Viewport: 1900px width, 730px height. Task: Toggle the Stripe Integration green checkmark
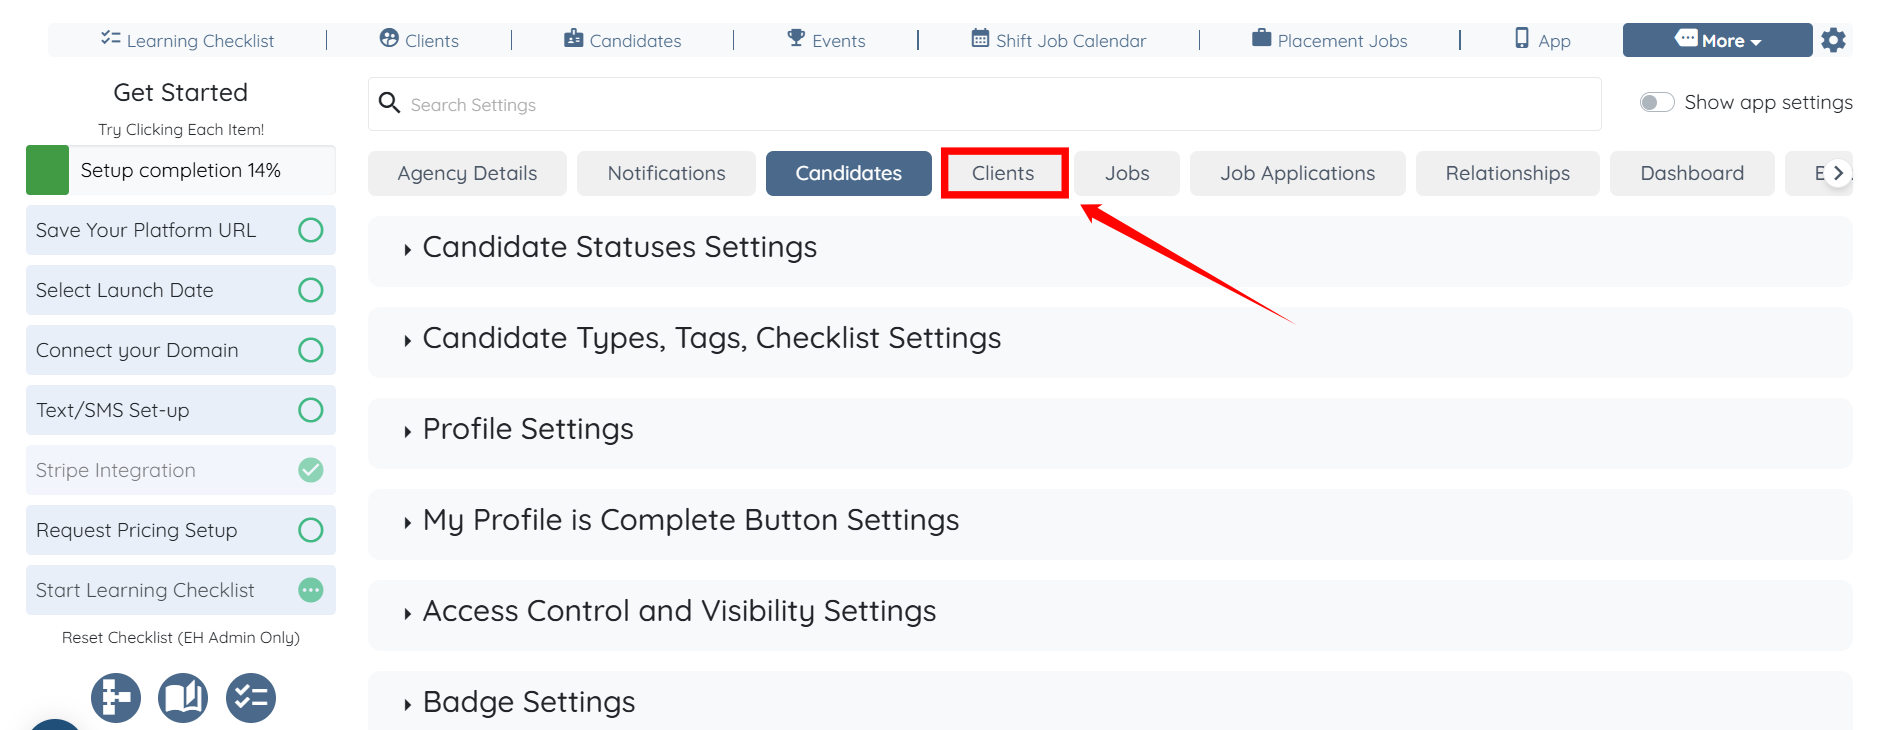click(311, 470)
